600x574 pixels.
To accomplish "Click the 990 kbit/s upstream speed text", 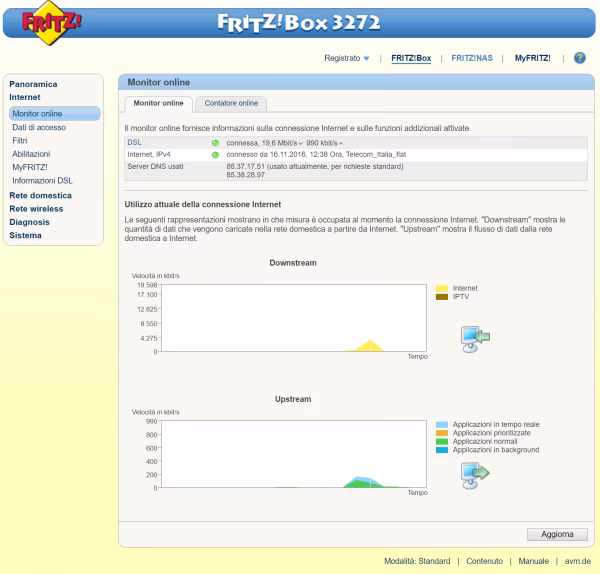I will pos(321,143).
